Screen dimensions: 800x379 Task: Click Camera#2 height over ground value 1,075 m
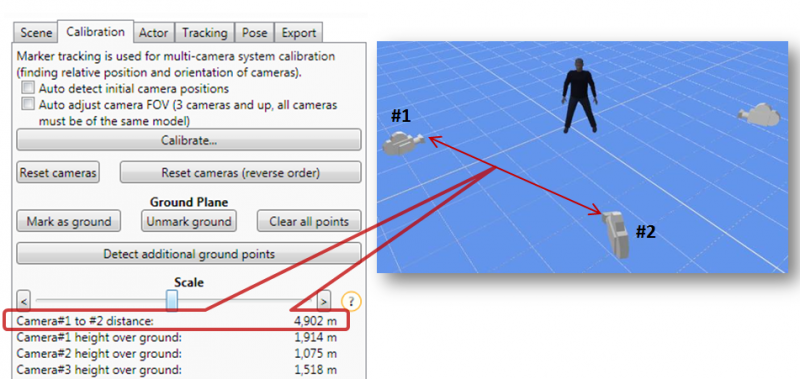pos(315,353)
